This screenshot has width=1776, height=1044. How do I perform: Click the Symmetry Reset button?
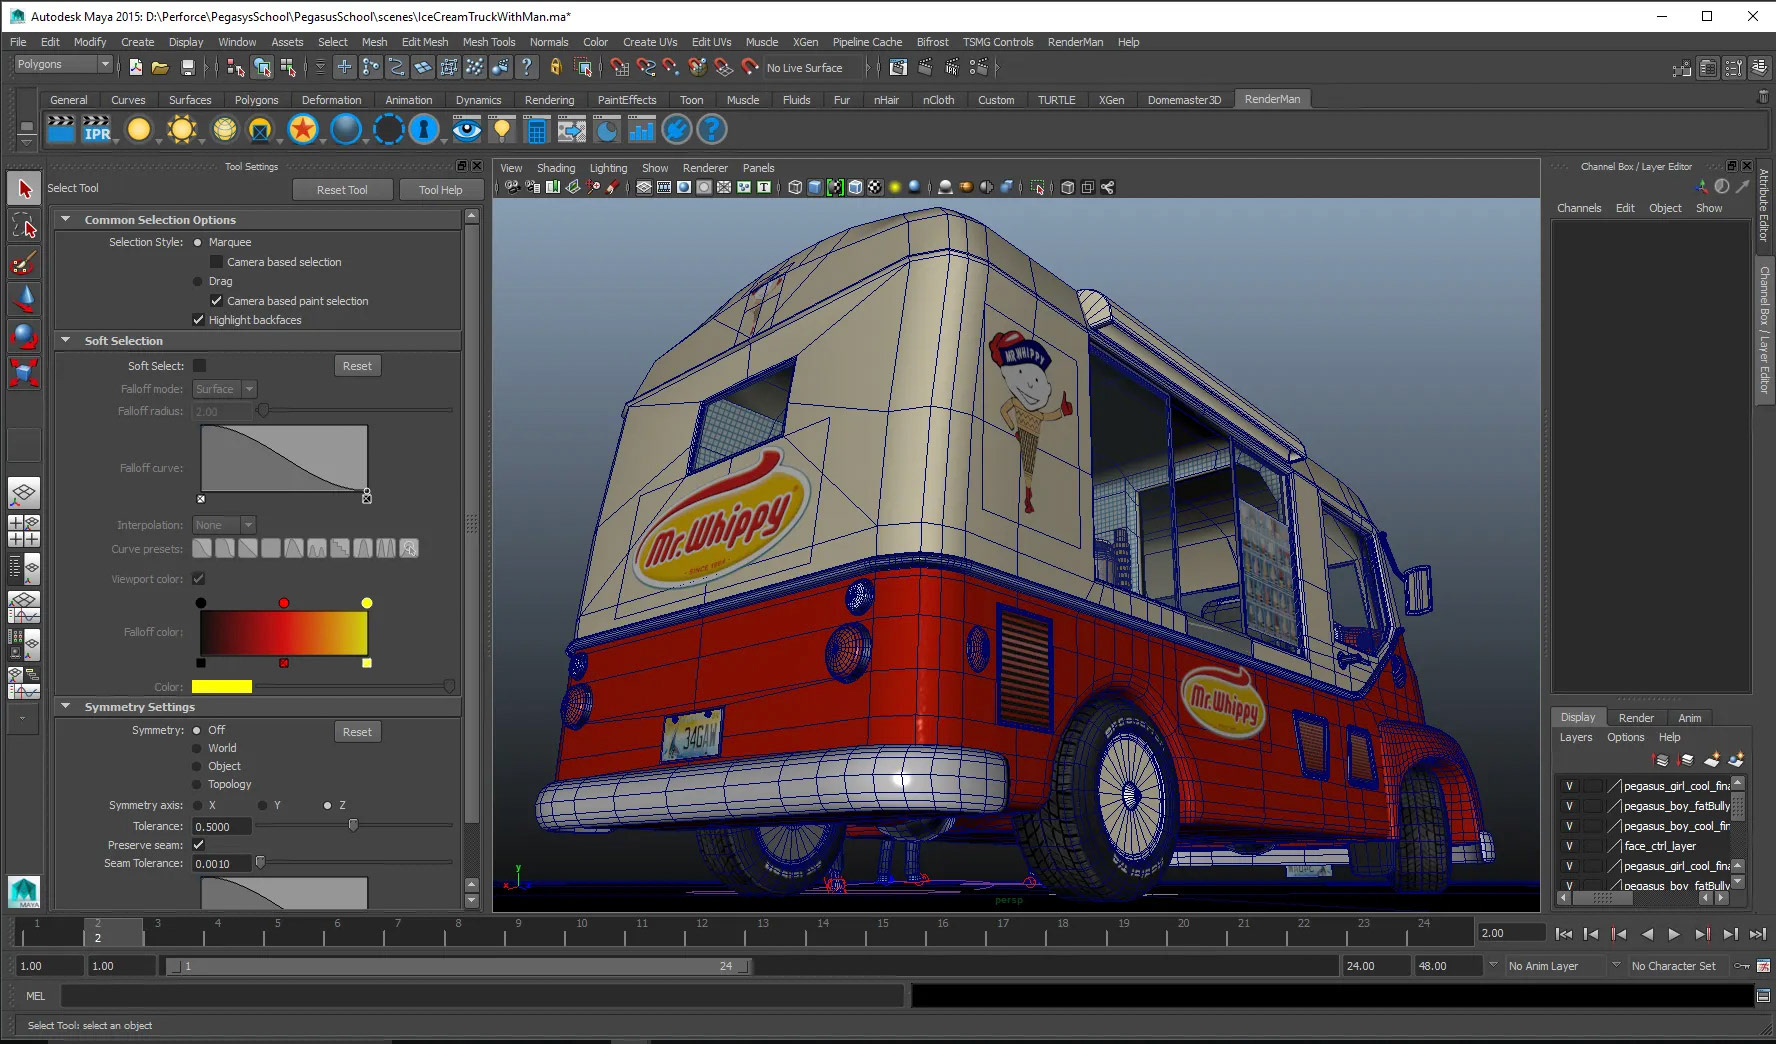[357, 732]
